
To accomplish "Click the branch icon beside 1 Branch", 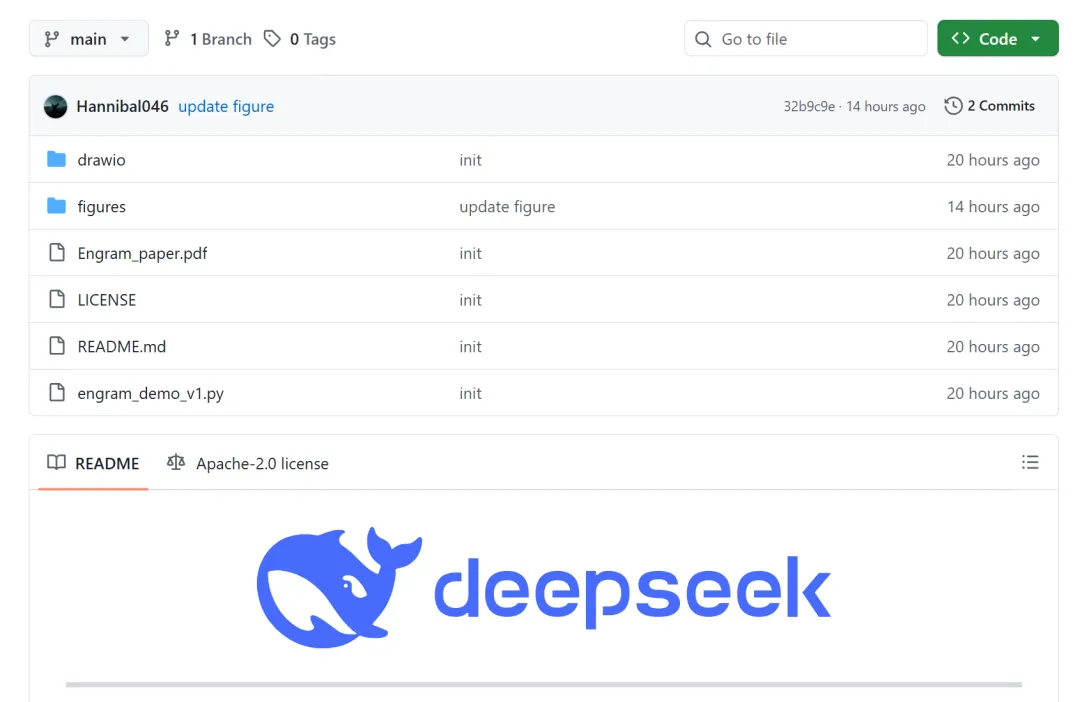I will tap(172, 39).
